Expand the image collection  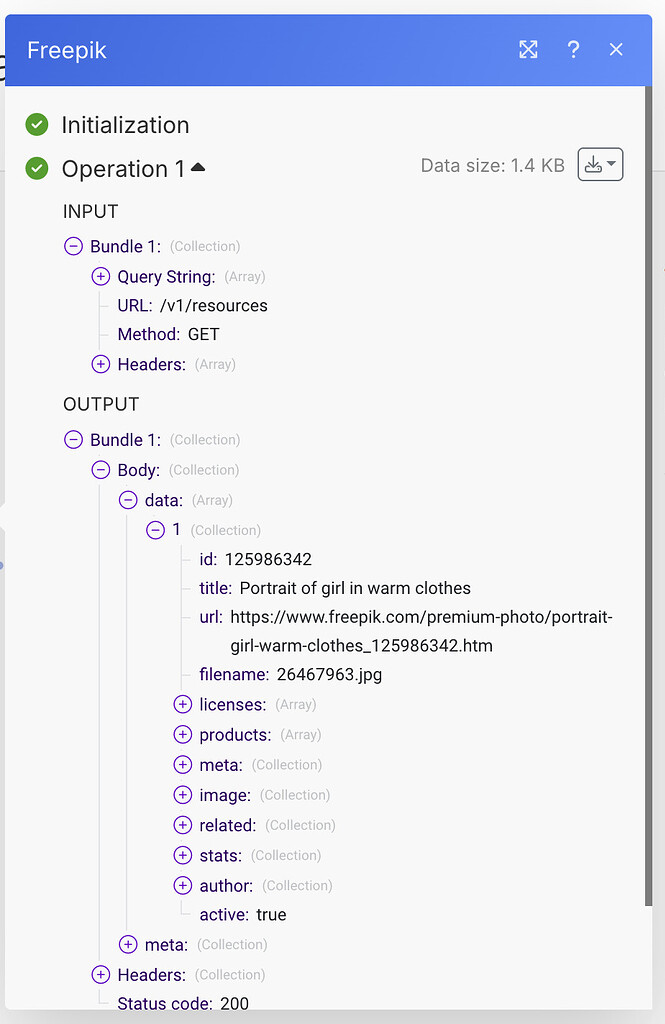pyautogui.click(x=182, y=794)
